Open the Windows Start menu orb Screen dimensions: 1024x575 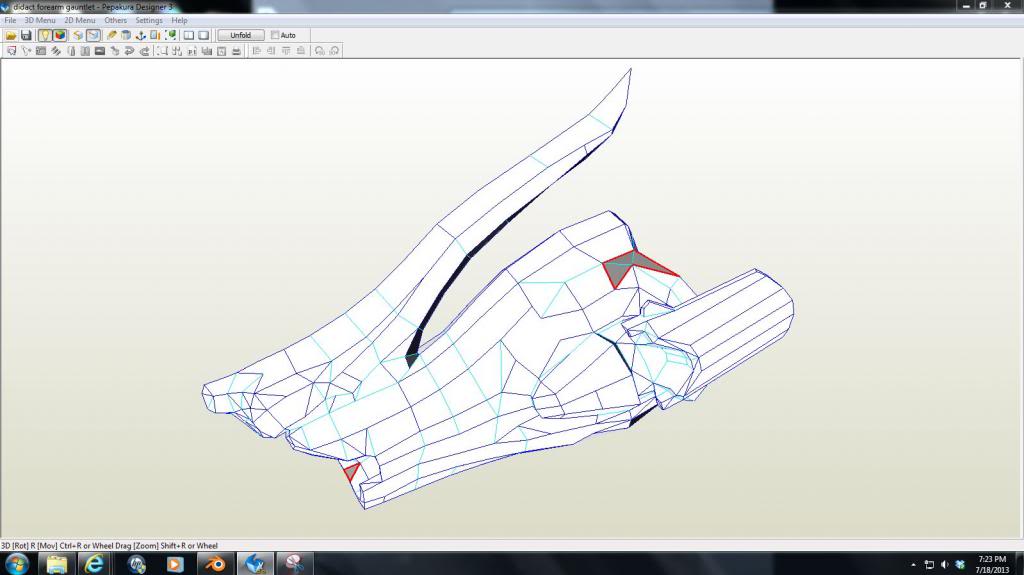pos(16,563)
